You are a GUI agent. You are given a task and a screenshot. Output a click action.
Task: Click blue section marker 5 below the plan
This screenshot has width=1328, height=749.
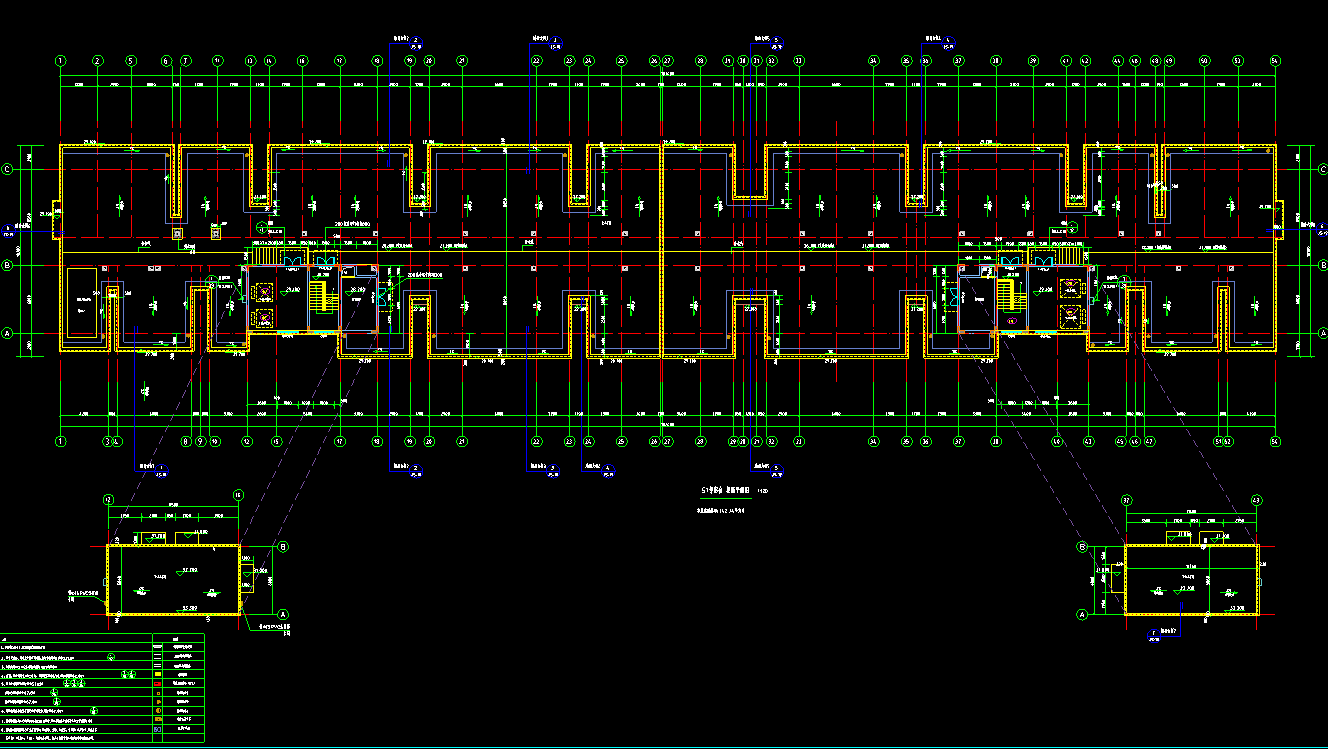point(776,467)
